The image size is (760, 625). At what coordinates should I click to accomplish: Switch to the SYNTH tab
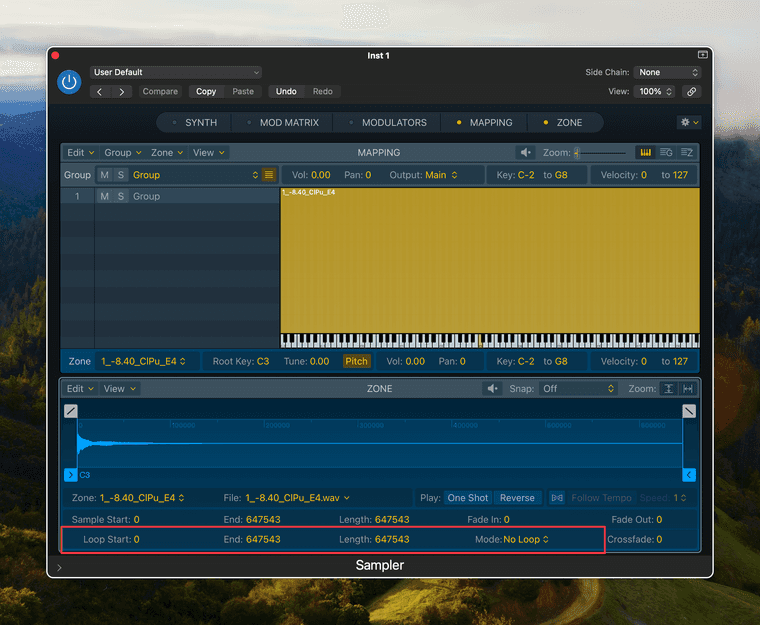tap(195, 123)
